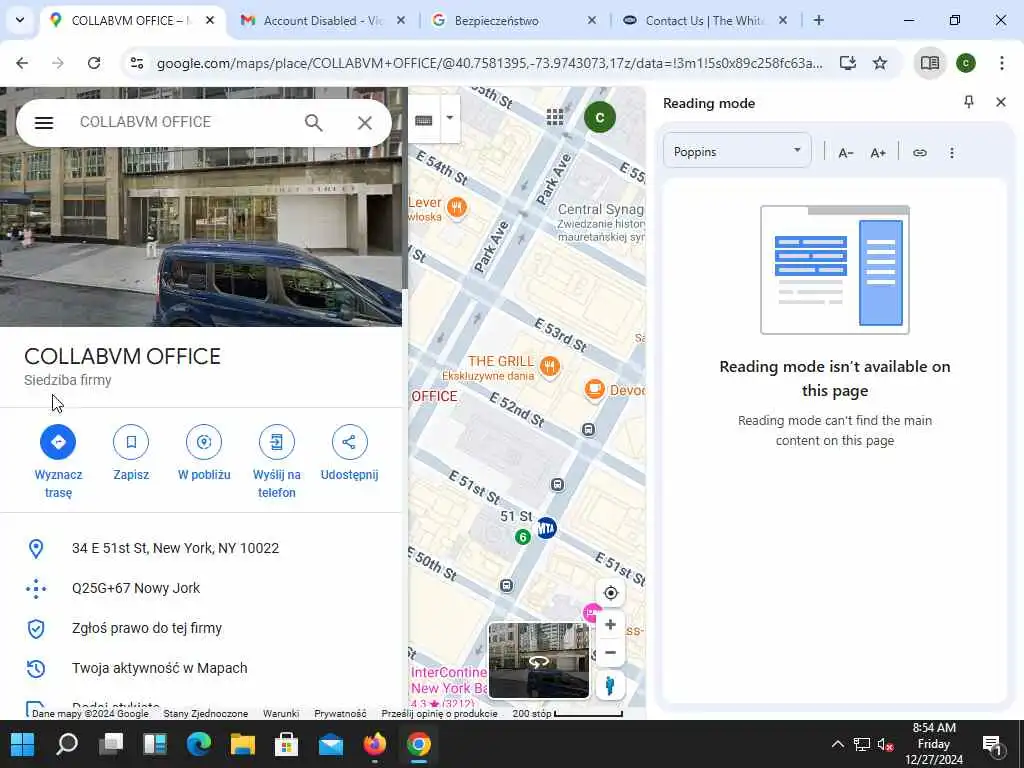Increase reading mode font size

pos(878,153)
